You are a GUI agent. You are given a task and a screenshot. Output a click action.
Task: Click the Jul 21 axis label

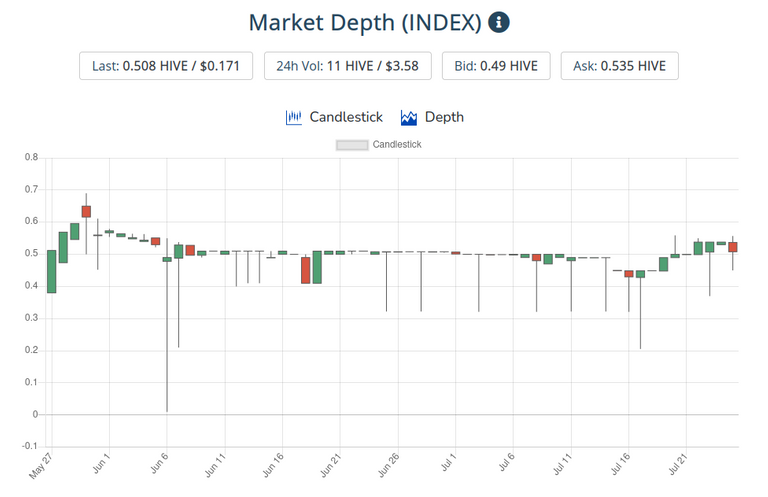(678, 464)
